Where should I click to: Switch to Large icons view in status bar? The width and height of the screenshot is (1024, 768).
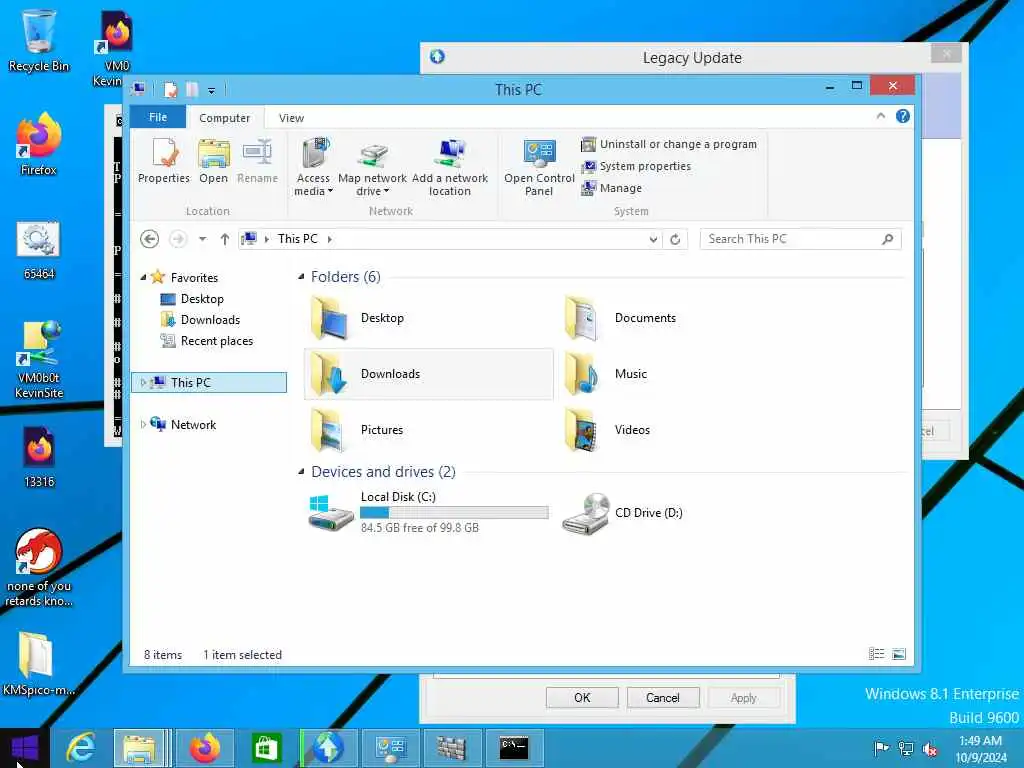[x=899, y=654]
